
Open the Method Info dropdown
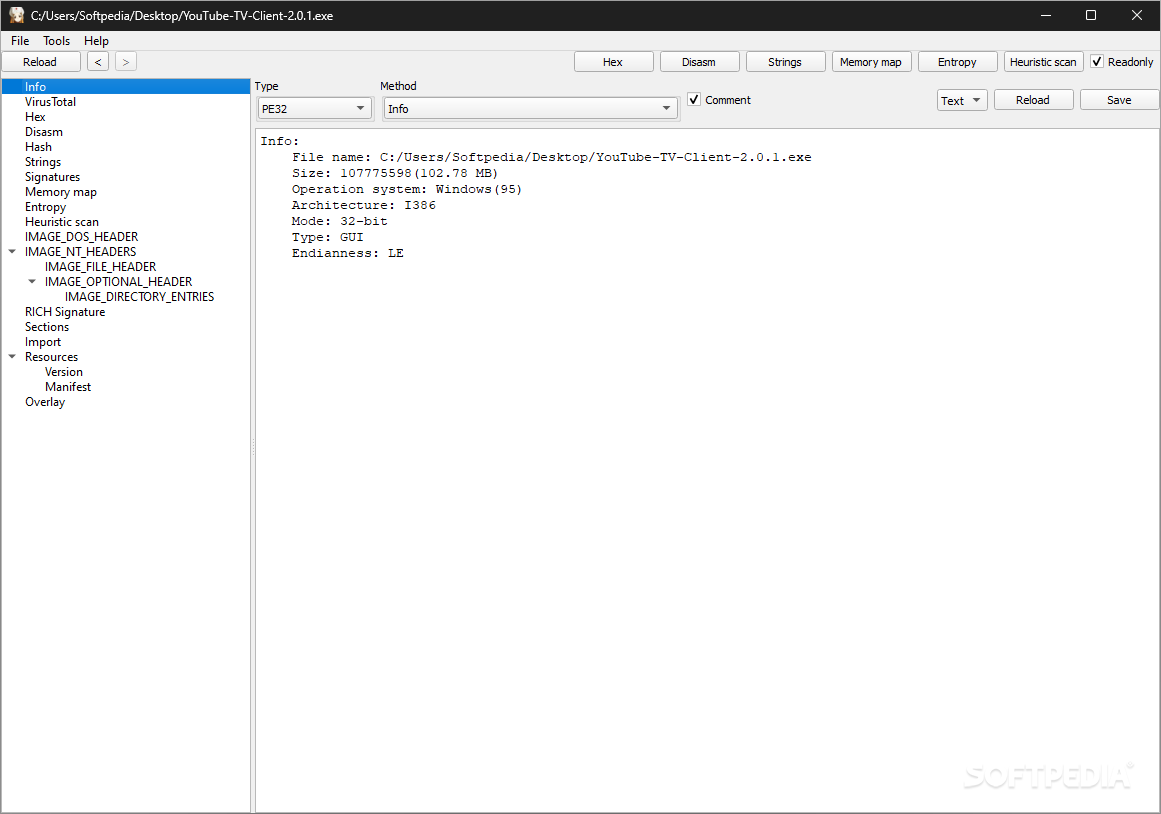530,109
